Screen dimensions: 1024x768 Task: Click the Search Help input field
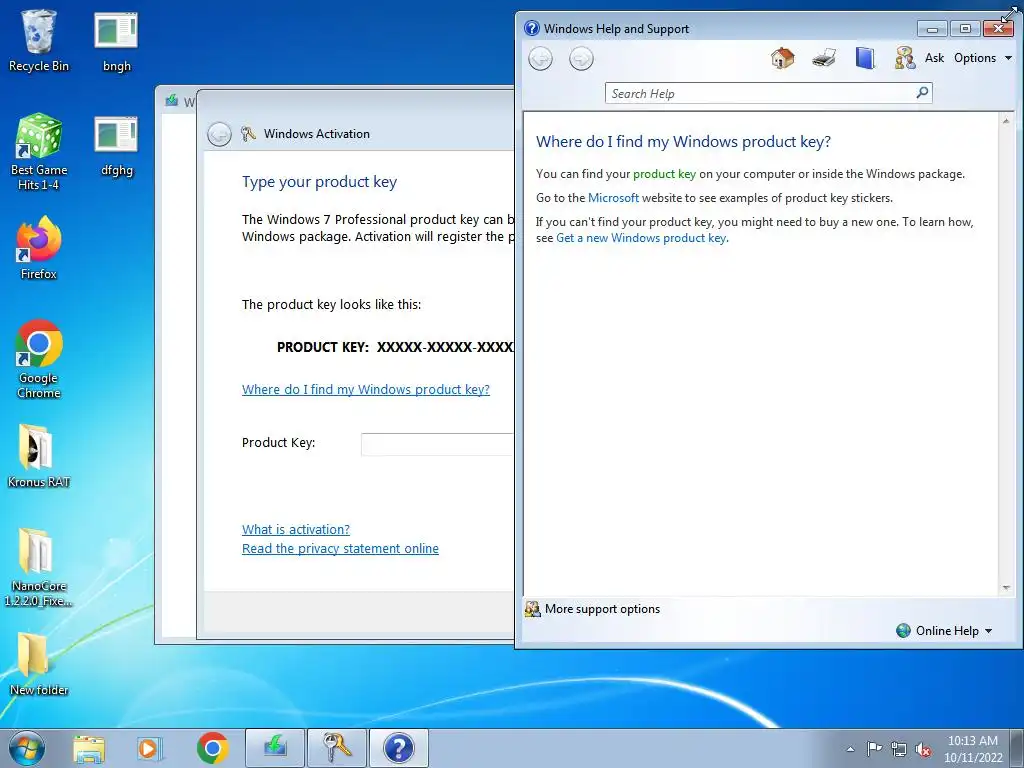[760, 93]
